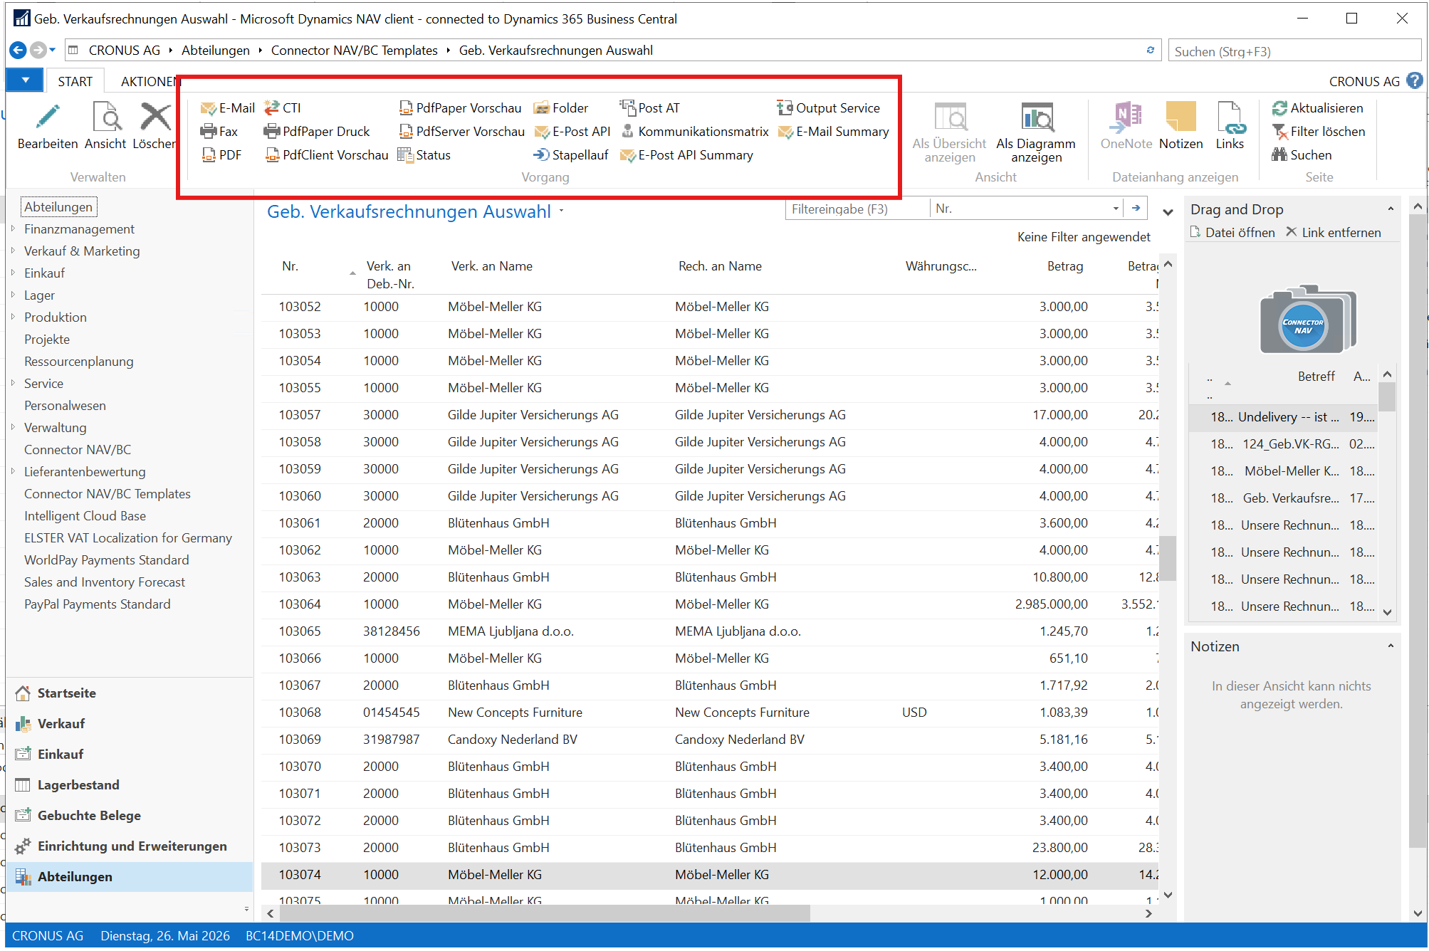Screen dimensions: 1429x951
Task: Click the invoice table's vertical scrollbar thumb
Action: pos(1167,558)
